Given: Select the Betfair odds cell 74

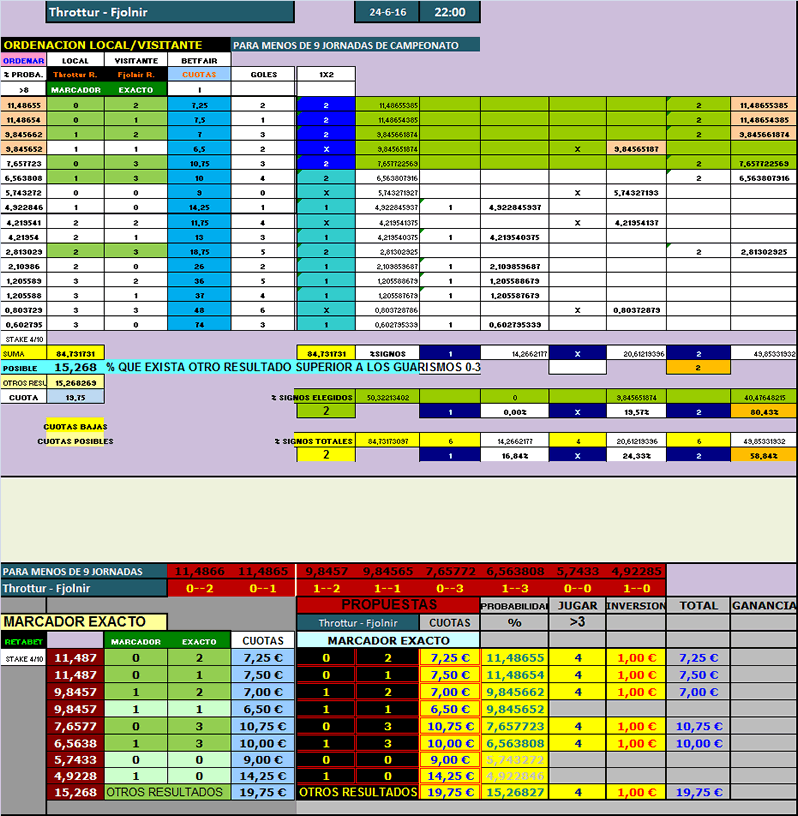Looking at the screenshot, I should (x=199, y=325).
